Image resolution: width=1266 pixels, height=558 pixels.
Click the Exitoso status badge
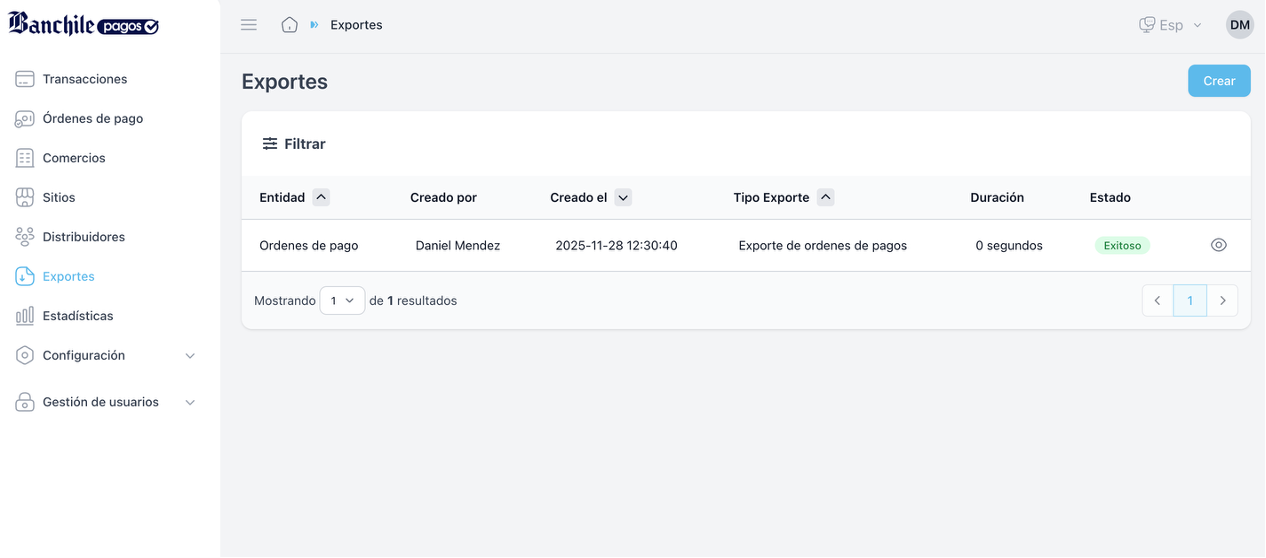click(1122, 245)
